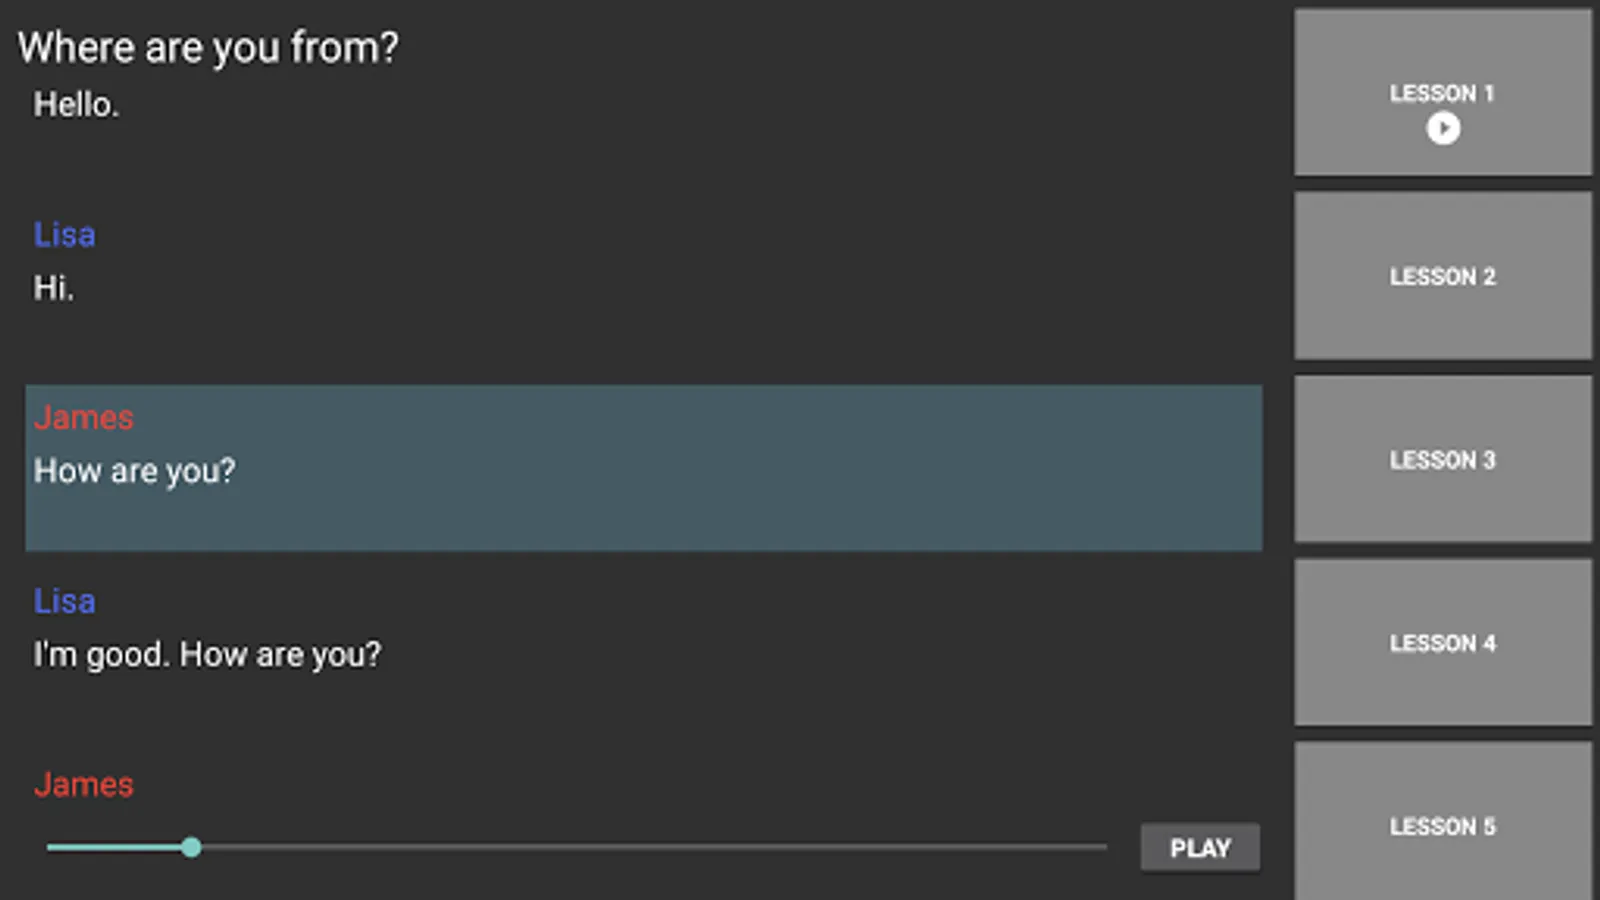This screenshot has height=900, width=1600.
Task: Select the "I'm good. How are you?" line
Action: tap(207, 655)
